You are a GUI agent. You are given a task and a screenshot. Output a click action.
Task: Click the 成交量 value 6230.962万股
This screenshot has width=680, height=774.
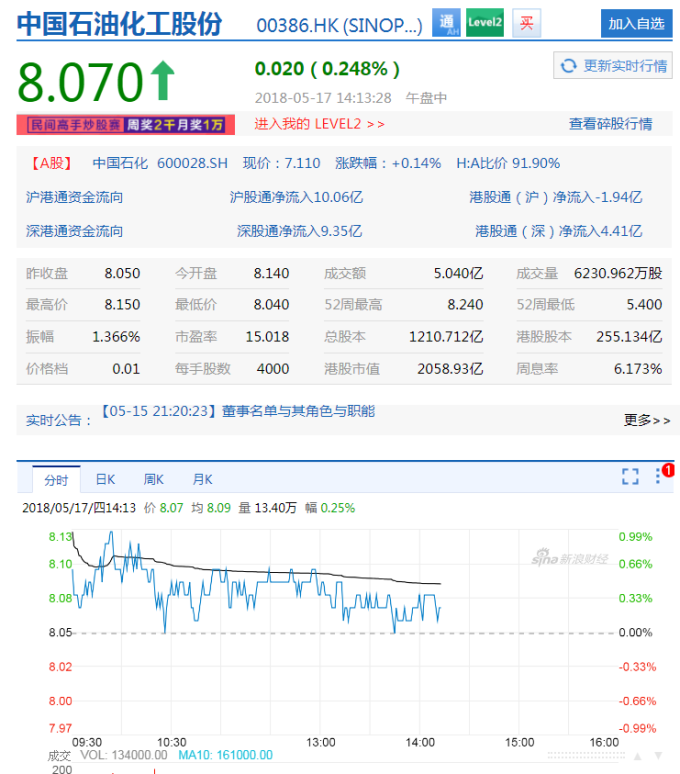(618, 273)
